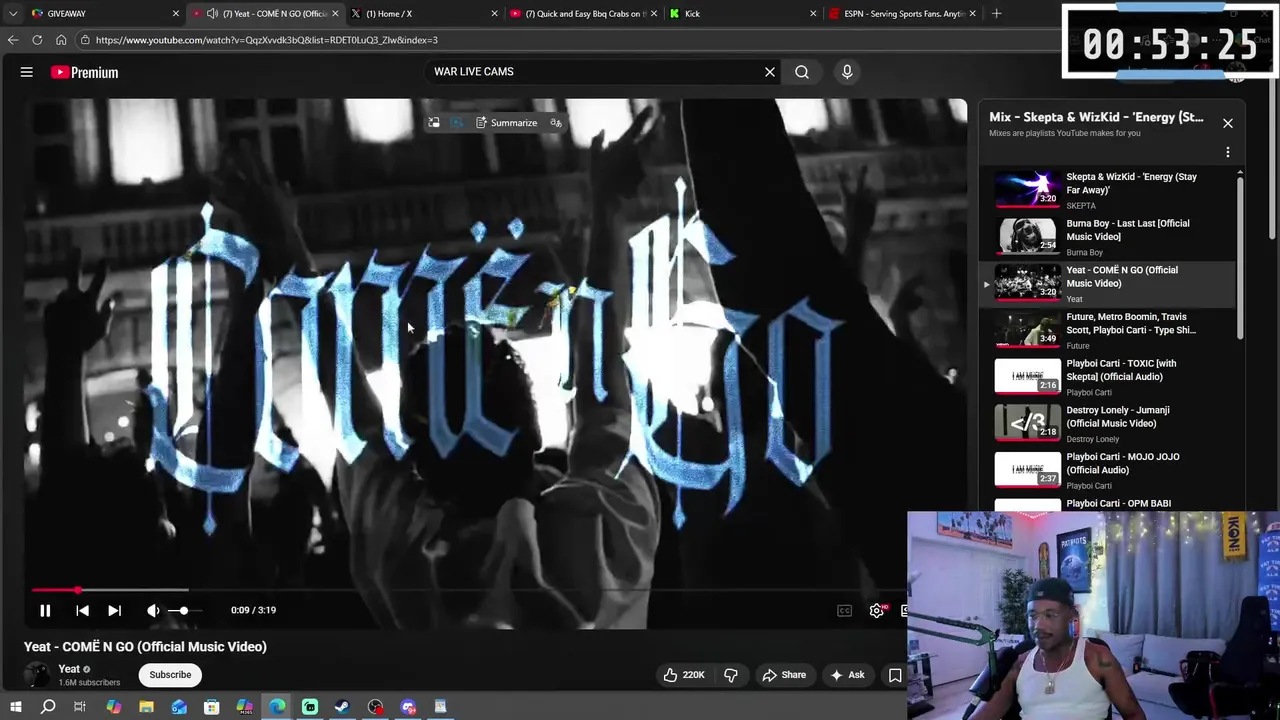The width and height of the screenshot is (1280, 720).
Task: Clear the search box text
Action: [770, 72]
